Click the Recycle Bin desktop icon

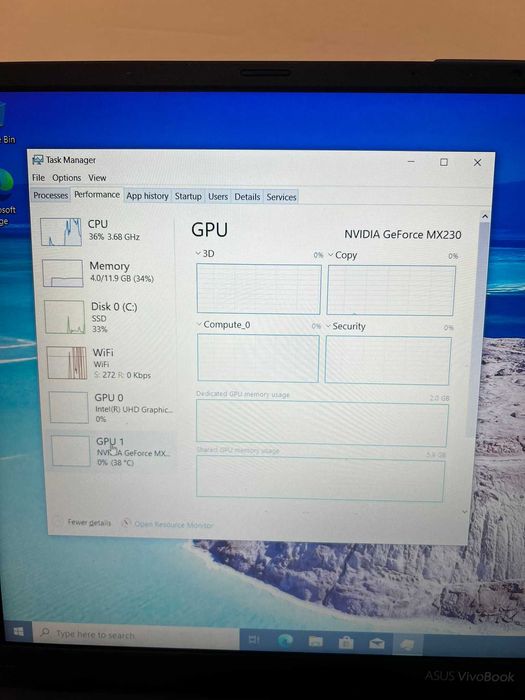[4, 123]
